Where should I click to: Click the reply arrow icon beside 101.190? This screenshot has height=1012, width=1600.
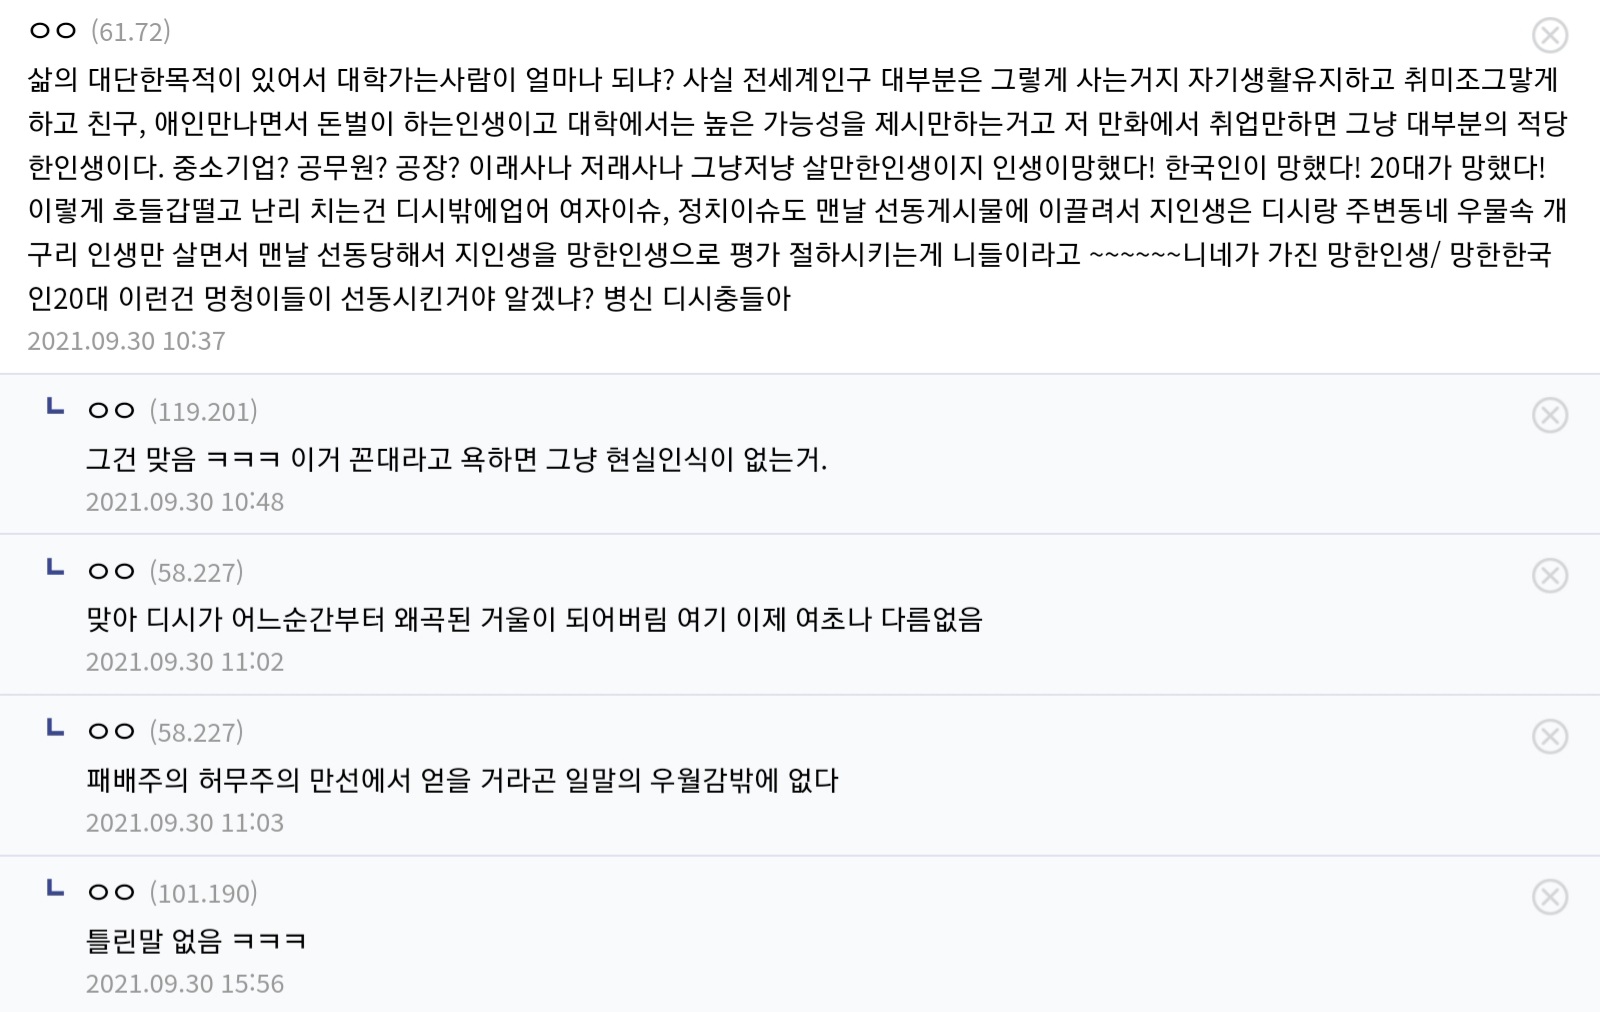point(56,888)
